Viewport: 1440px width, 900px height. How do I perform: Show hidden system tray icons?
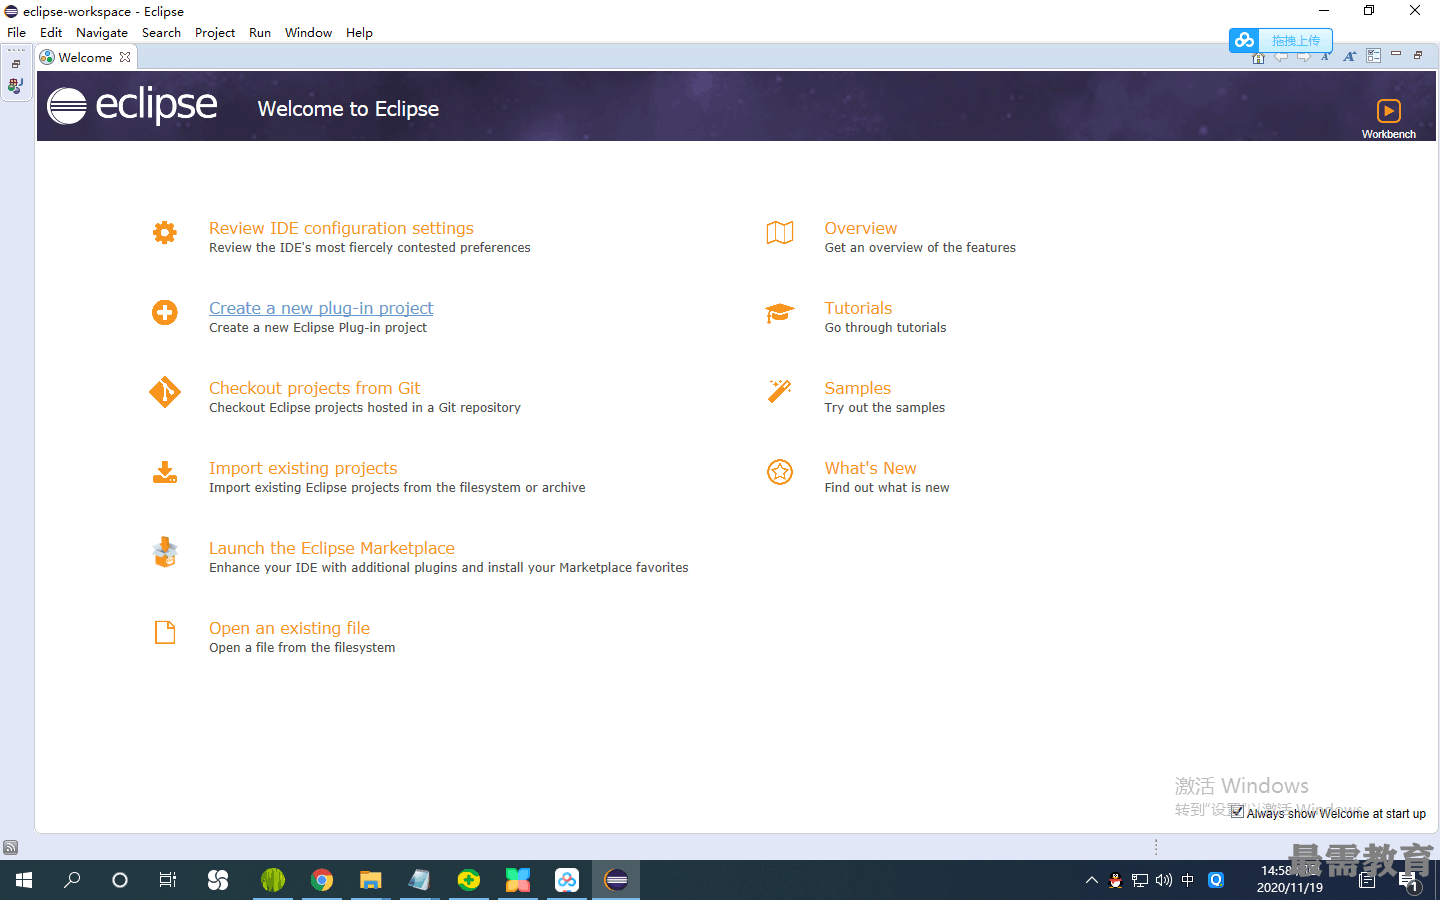1091,880
